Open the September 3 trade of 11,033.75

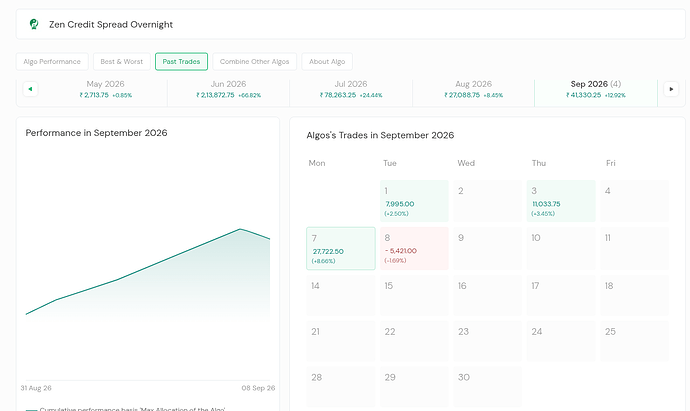click(561, 201)
